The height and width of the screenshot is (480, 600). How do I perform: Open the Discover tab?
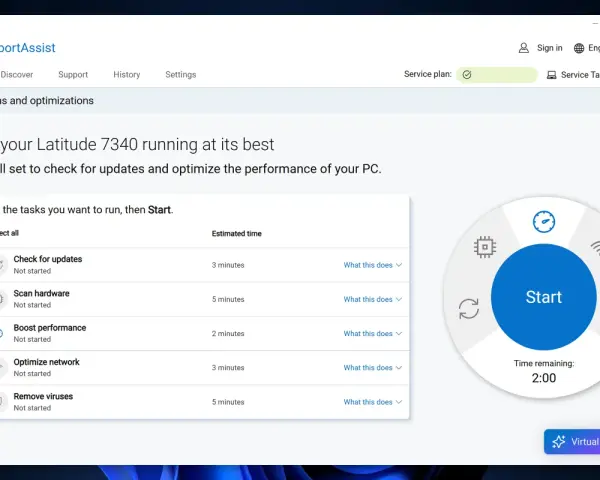[17, 75]
